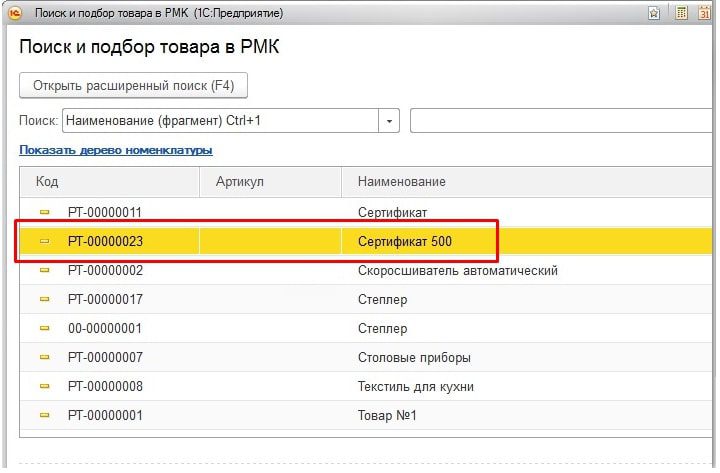Click the item icon beside РТ-00000023
This screenshot has height=473, width=720.
coord(44,241)
